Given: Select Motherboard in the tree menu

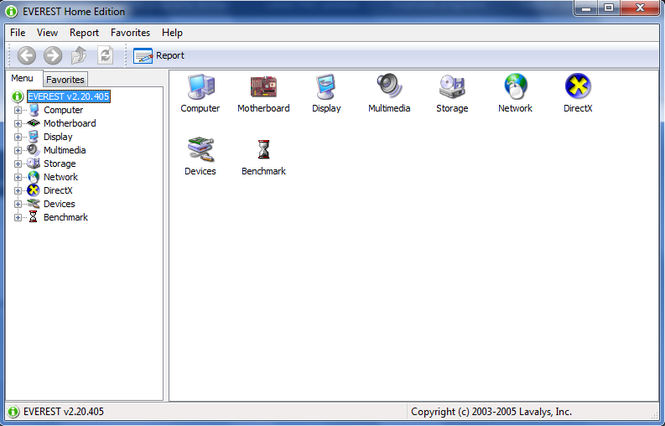Looking at the screenshot, I should [70, 123].
